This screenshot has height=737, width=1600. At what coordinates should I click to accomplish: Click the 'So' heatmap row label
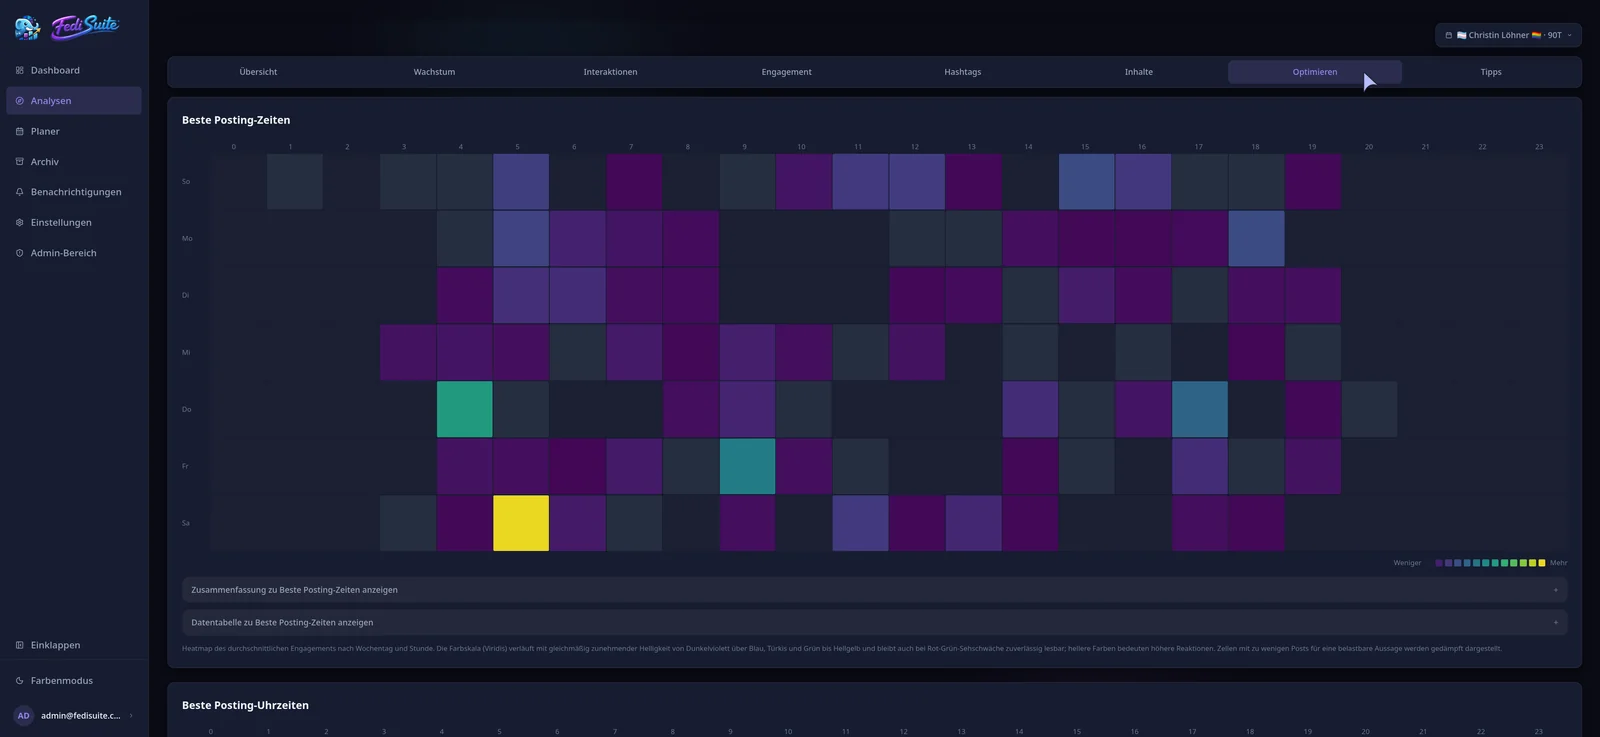point(186,181)
